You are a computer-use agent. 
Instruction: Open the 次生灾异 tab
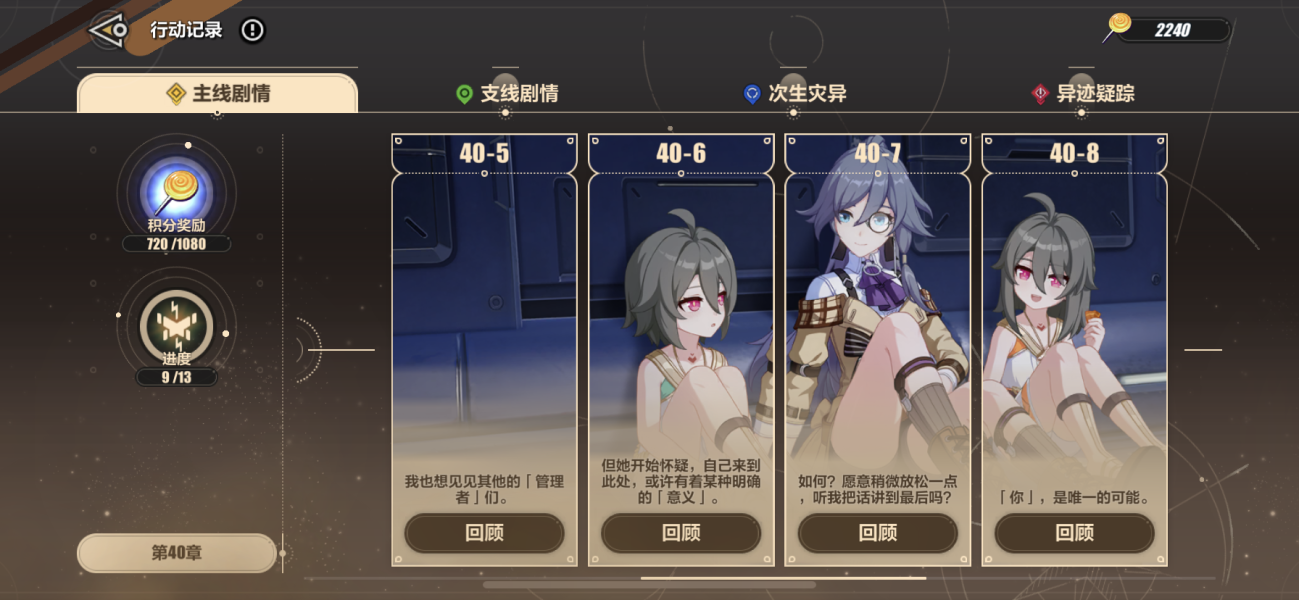[793, 93]
